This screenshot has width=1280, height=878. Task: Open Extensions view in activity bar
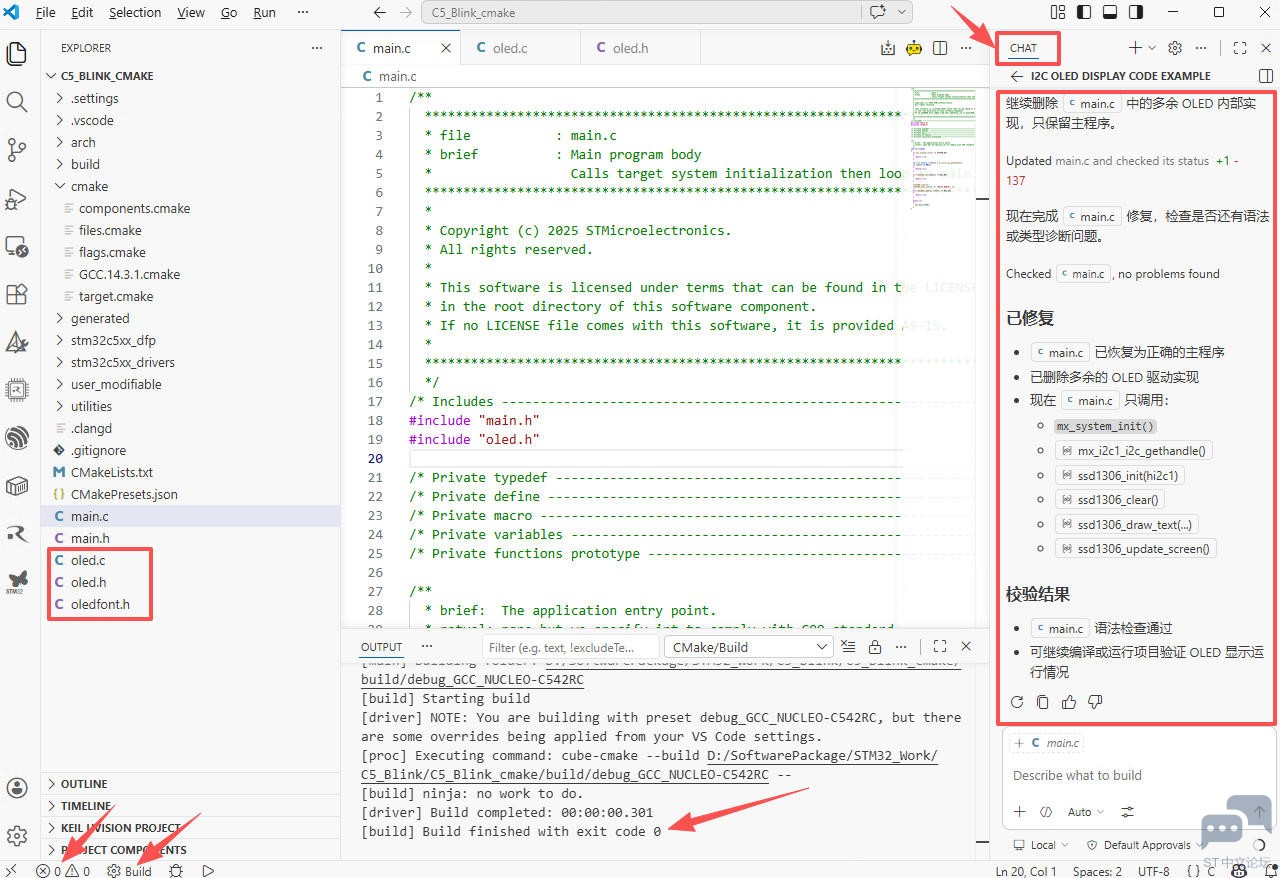pyautogui.click(x=17, y=294)
